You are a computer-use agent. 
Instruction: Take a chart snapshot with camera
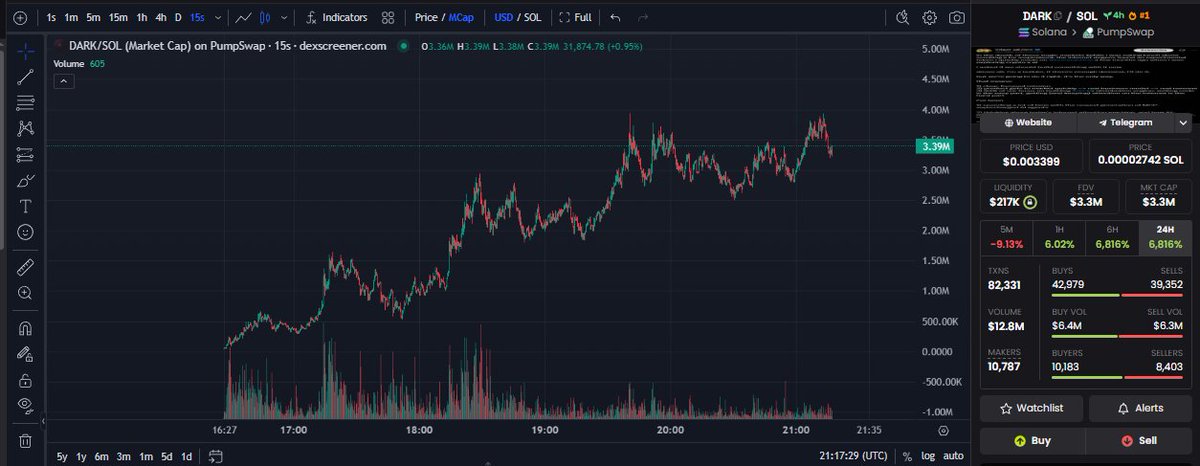957,17
